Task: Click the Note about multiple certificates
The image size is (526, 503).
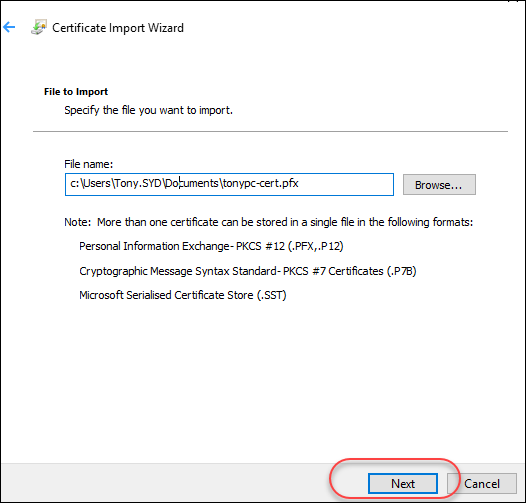Action: coord(269,222)
